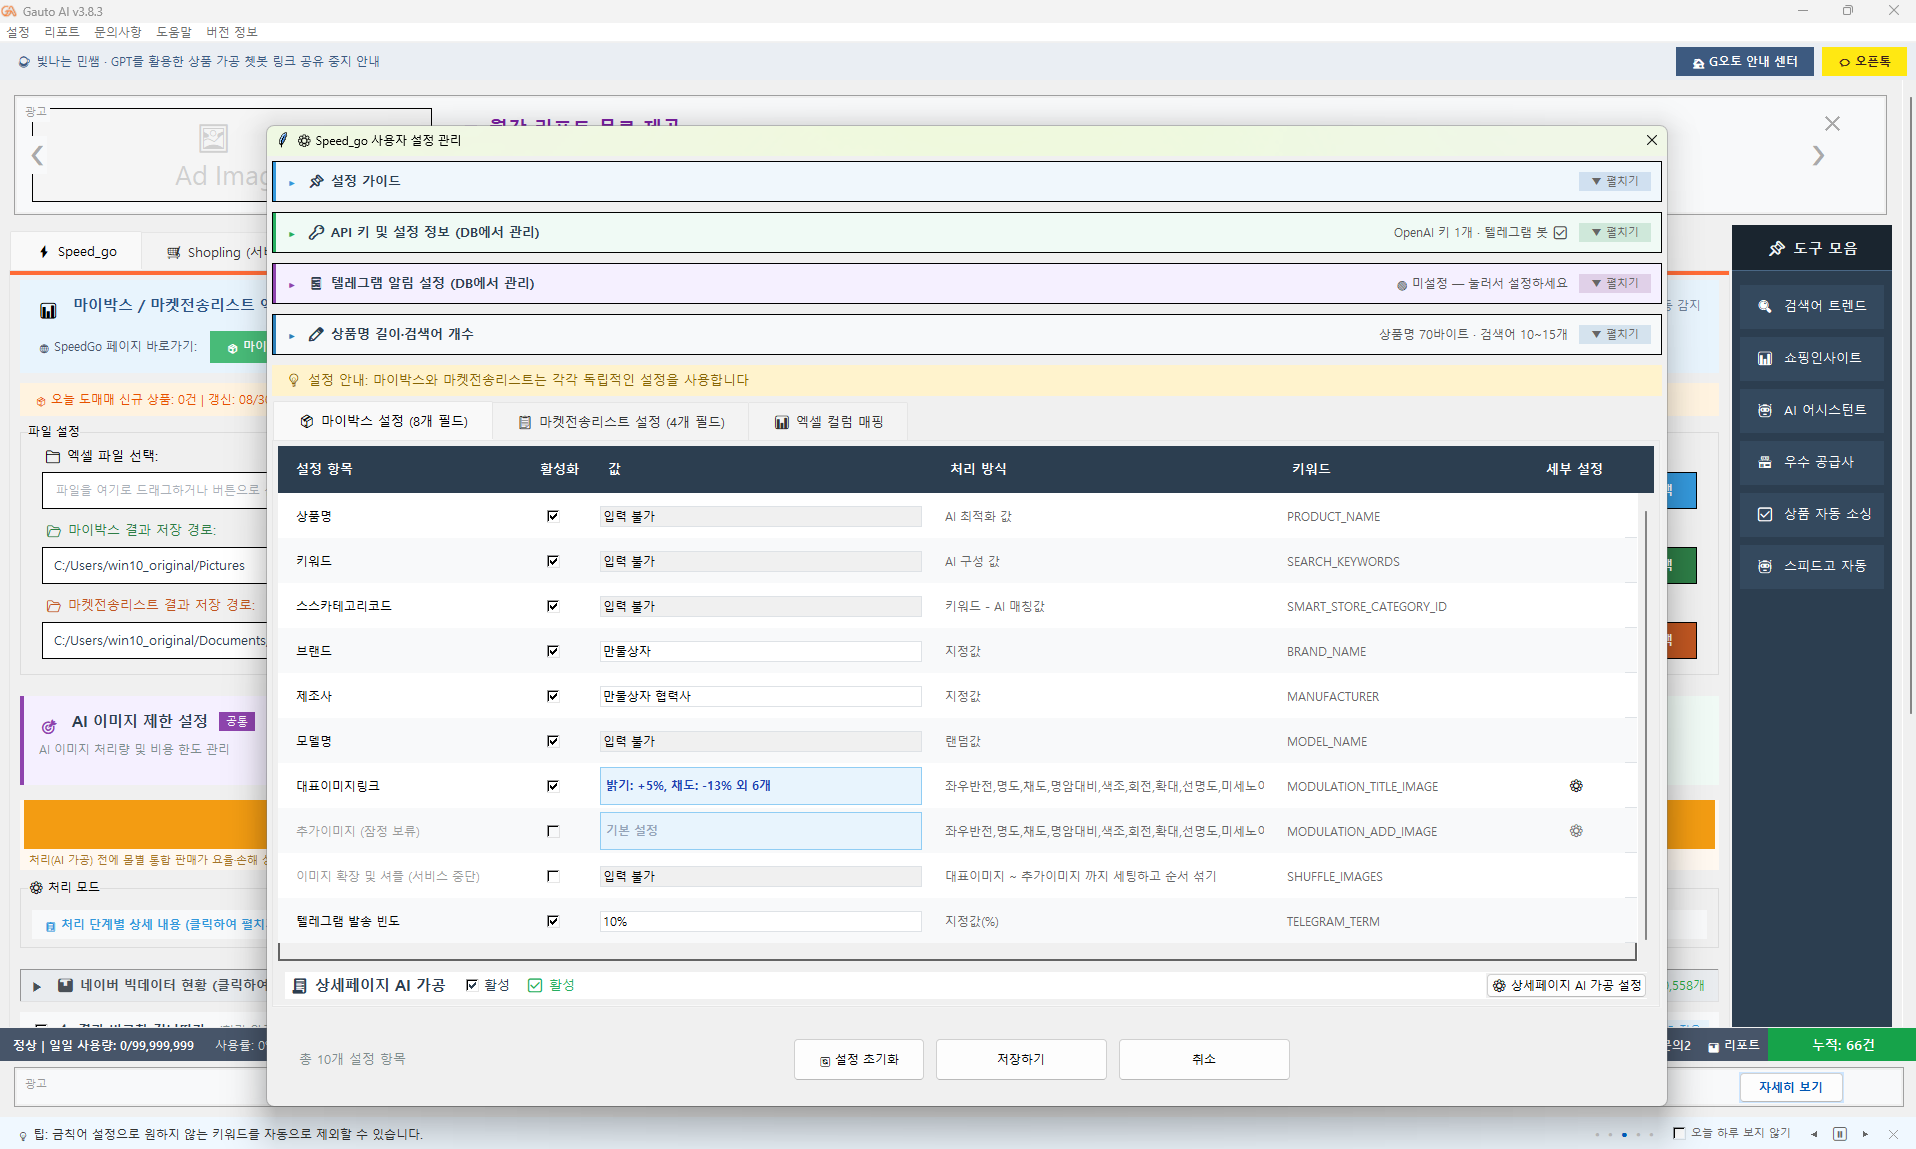Switch to 마켓전송리스트 설정 tab
Viewport: 1916px width, 1149px height.
621,422
